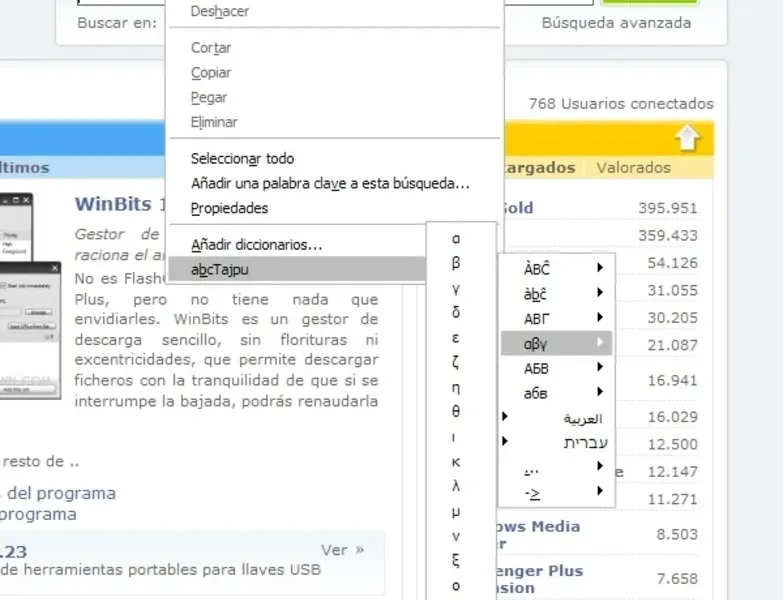Follow the Ver » link
The image size is (783, 600).
[x=343, y=550]
